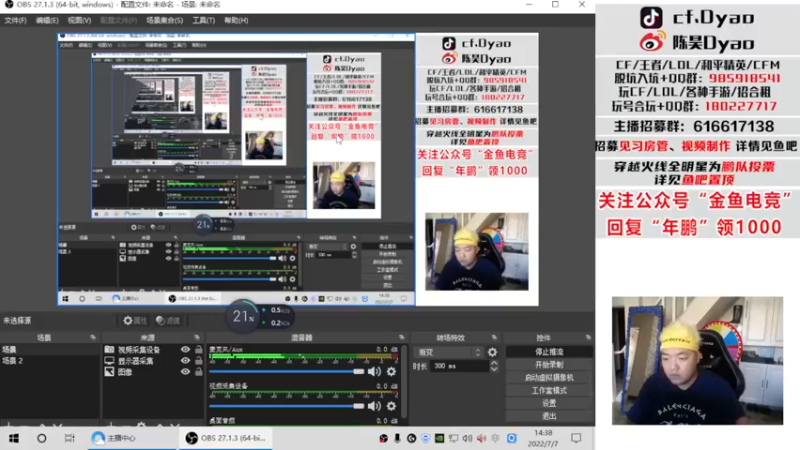This screenshot has width=800, height=450.
Task: Pop out the 场景 dock panel
Action: point(93,337)
